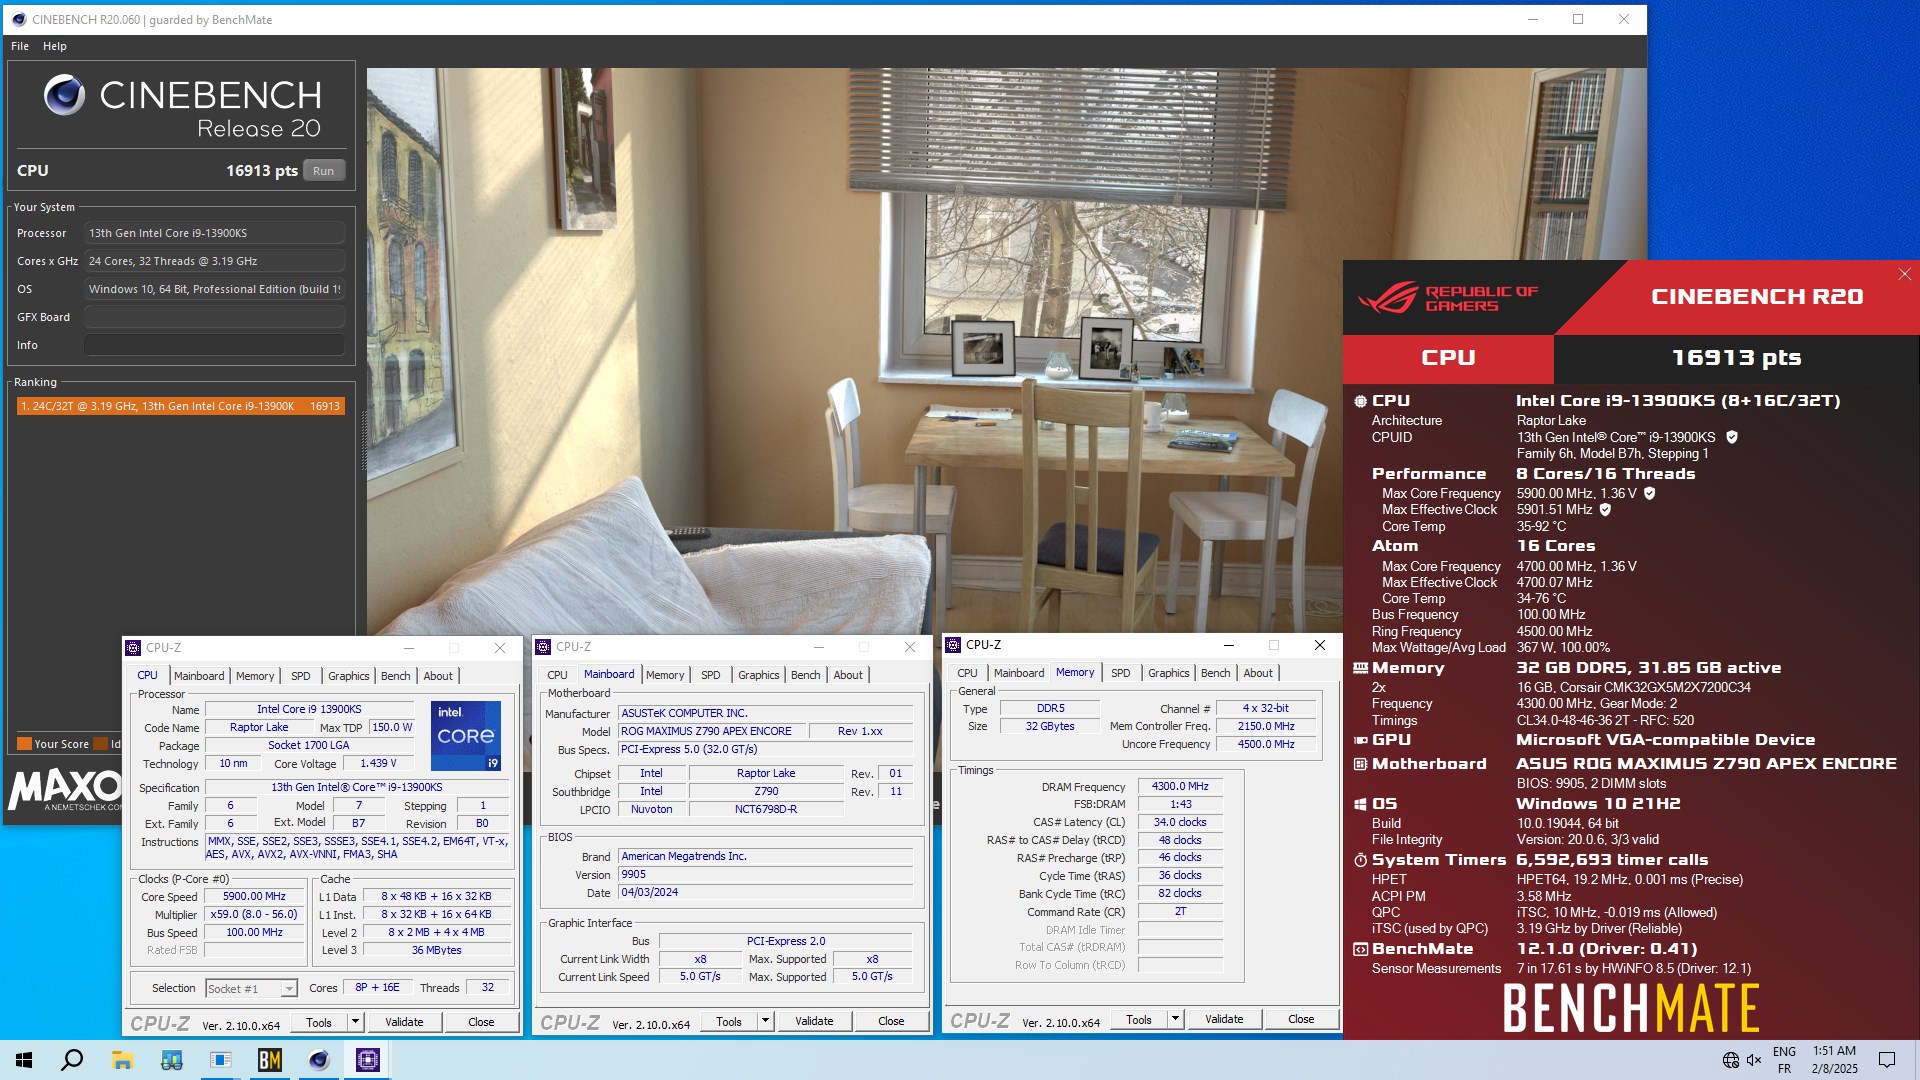This screenshot has width=1920, height=1080.
Task: Click CPU-Z icon in third window title
Action: coord(954,645)
